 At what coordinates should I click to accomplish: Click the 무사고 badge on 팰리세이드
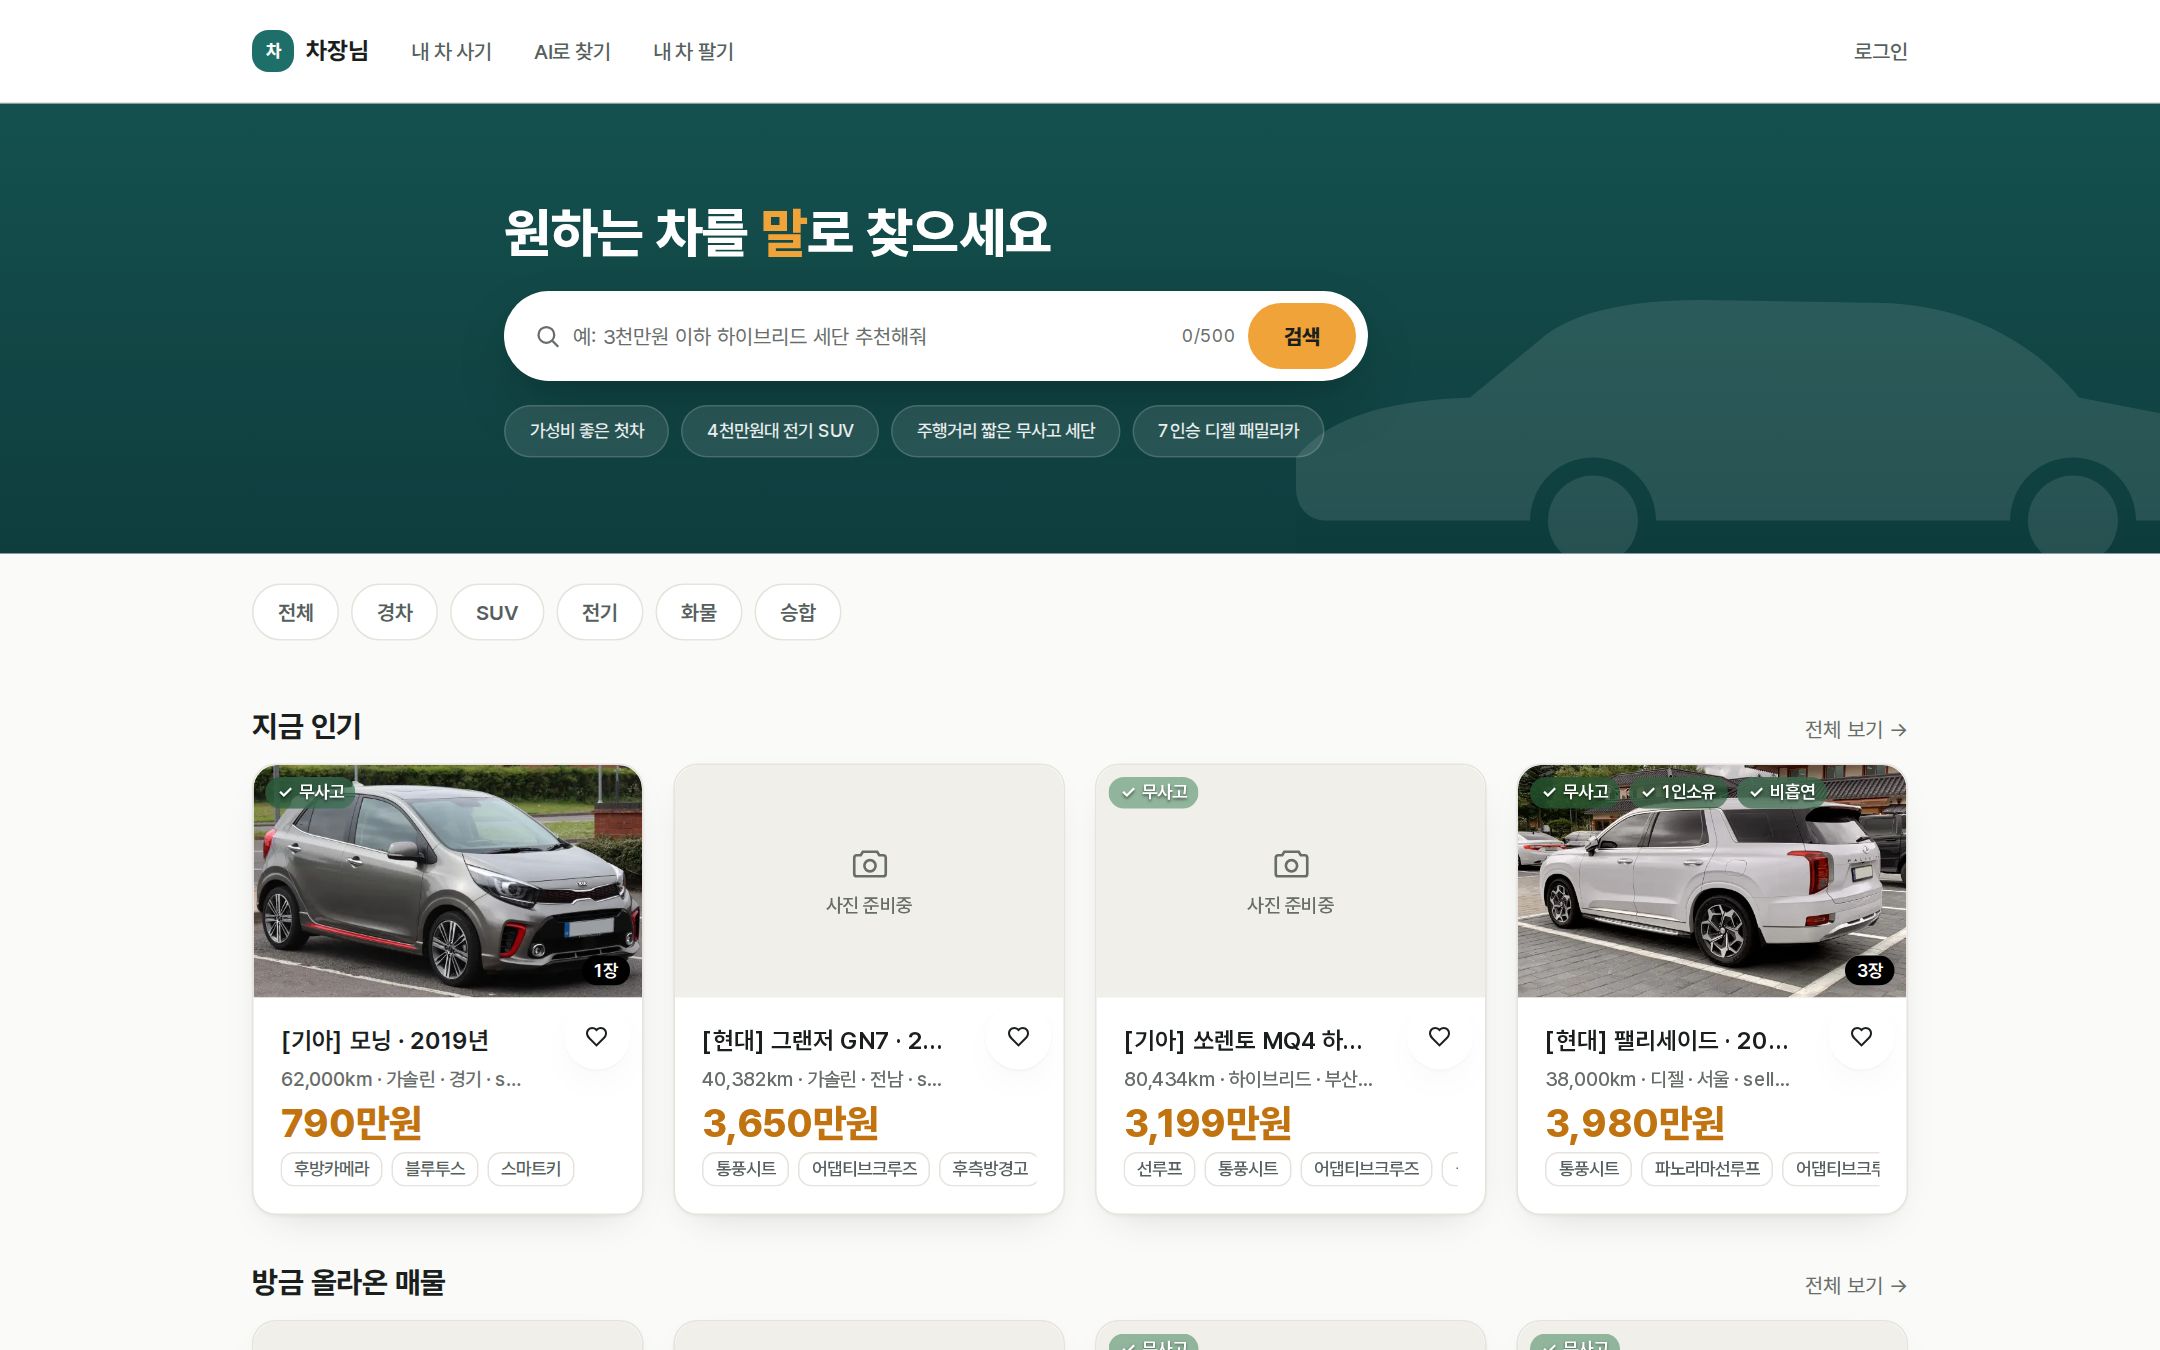click(1575, 792)
